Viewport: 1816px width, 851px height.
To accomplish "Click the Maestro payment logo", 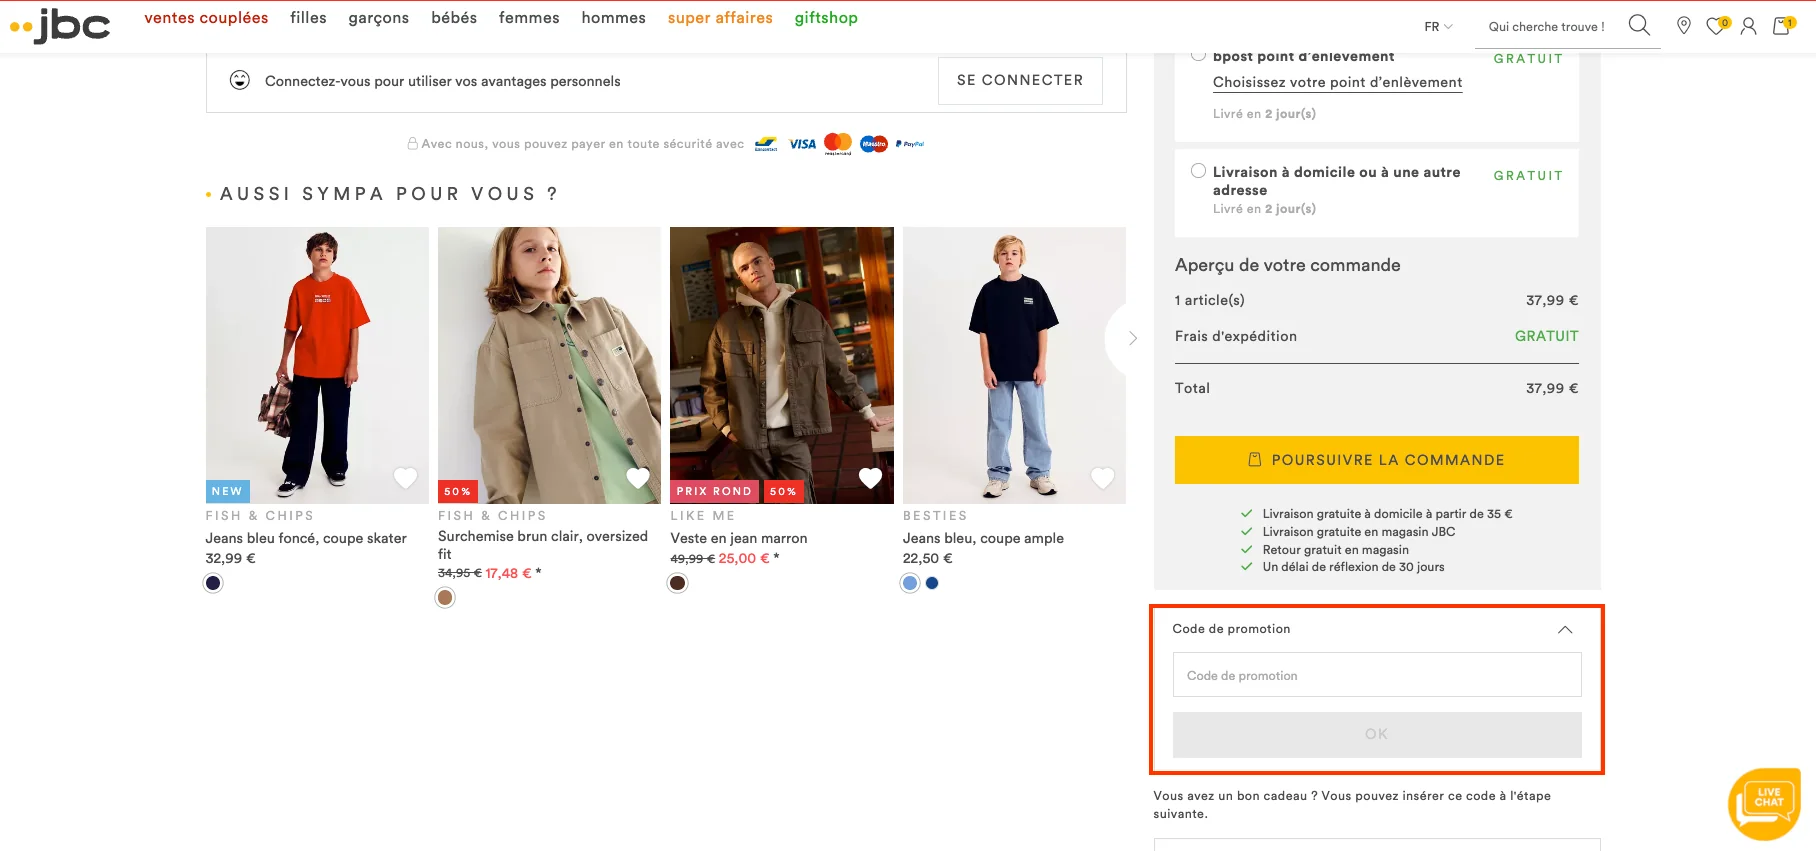I will 874,144.
